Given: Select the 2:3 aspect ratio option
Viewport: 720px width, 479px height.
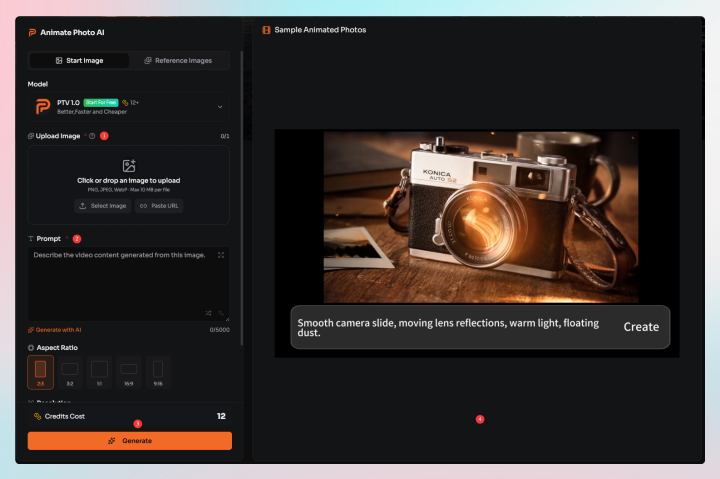Looking at the screenshot, I should point(40,372).
